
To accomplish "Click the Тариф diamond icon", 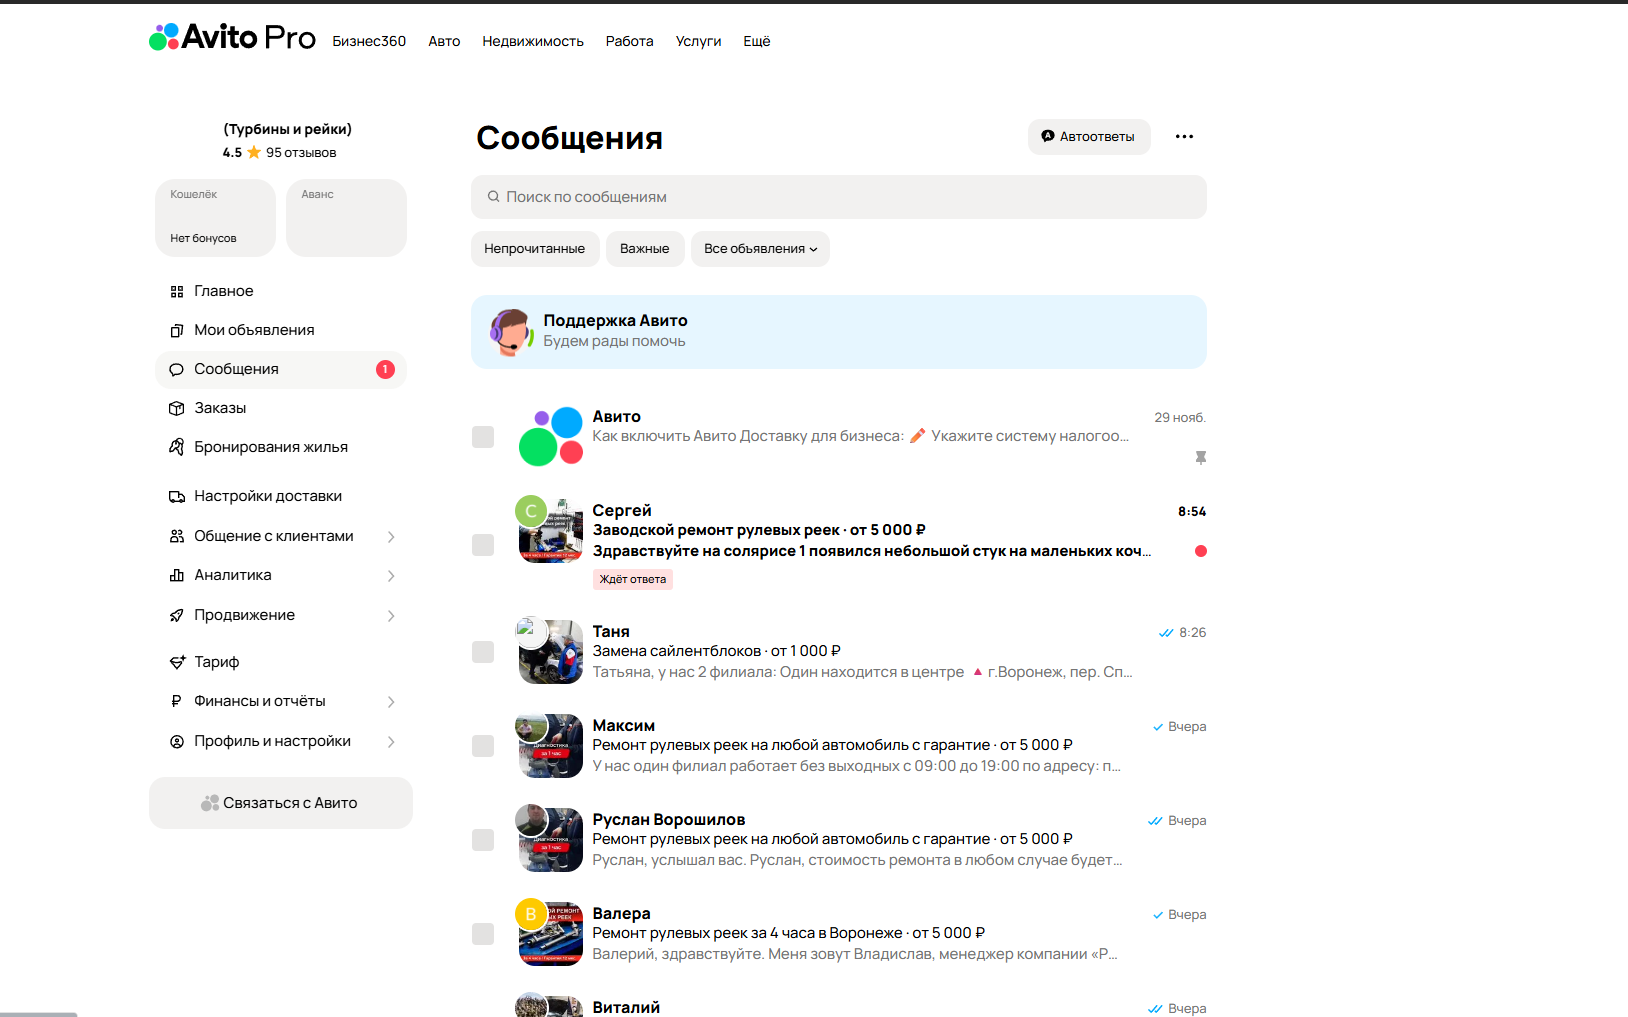I will point(177,662).
